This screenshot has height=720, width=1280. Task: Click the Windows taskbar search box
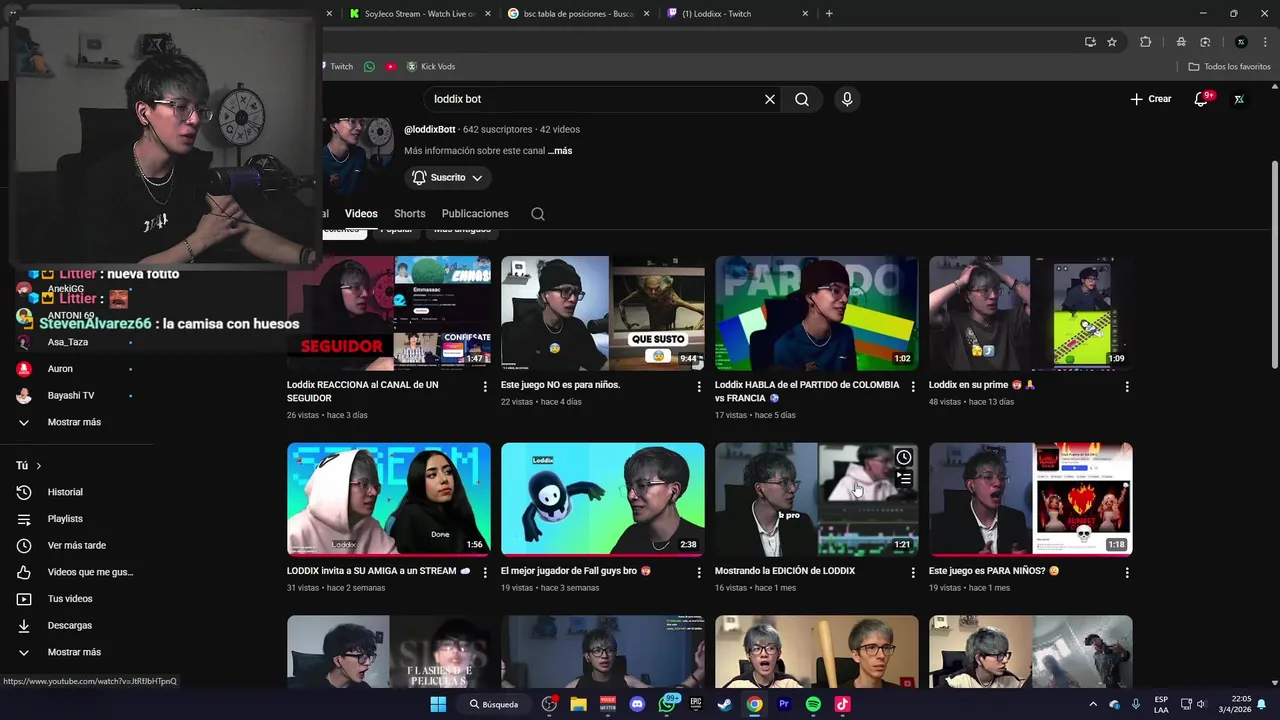pos(496,704)
